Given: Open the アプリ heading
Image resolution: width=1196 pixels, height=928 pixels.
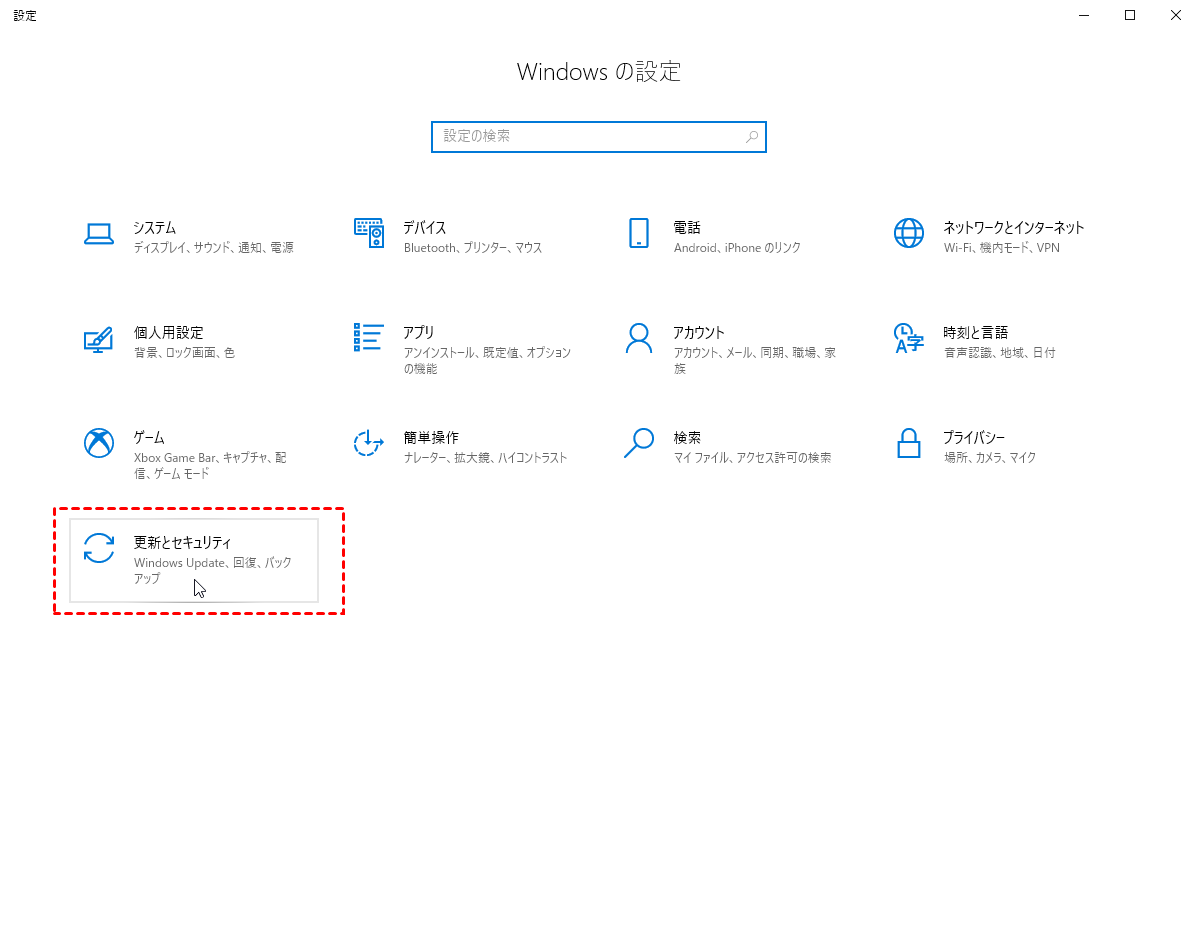Looking at the screenshot, I should 419,332.
